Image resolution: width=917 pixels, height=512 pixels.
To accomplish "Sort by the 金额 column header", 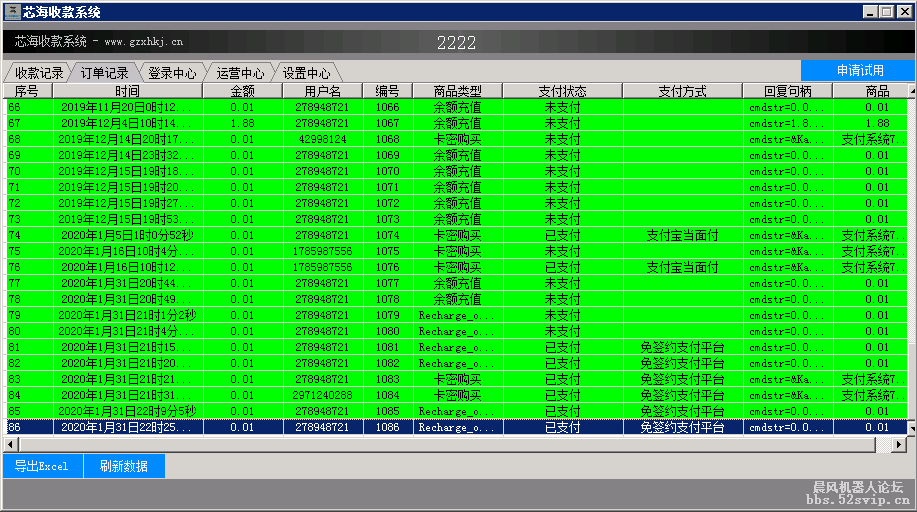I will [x=242, y=91].
